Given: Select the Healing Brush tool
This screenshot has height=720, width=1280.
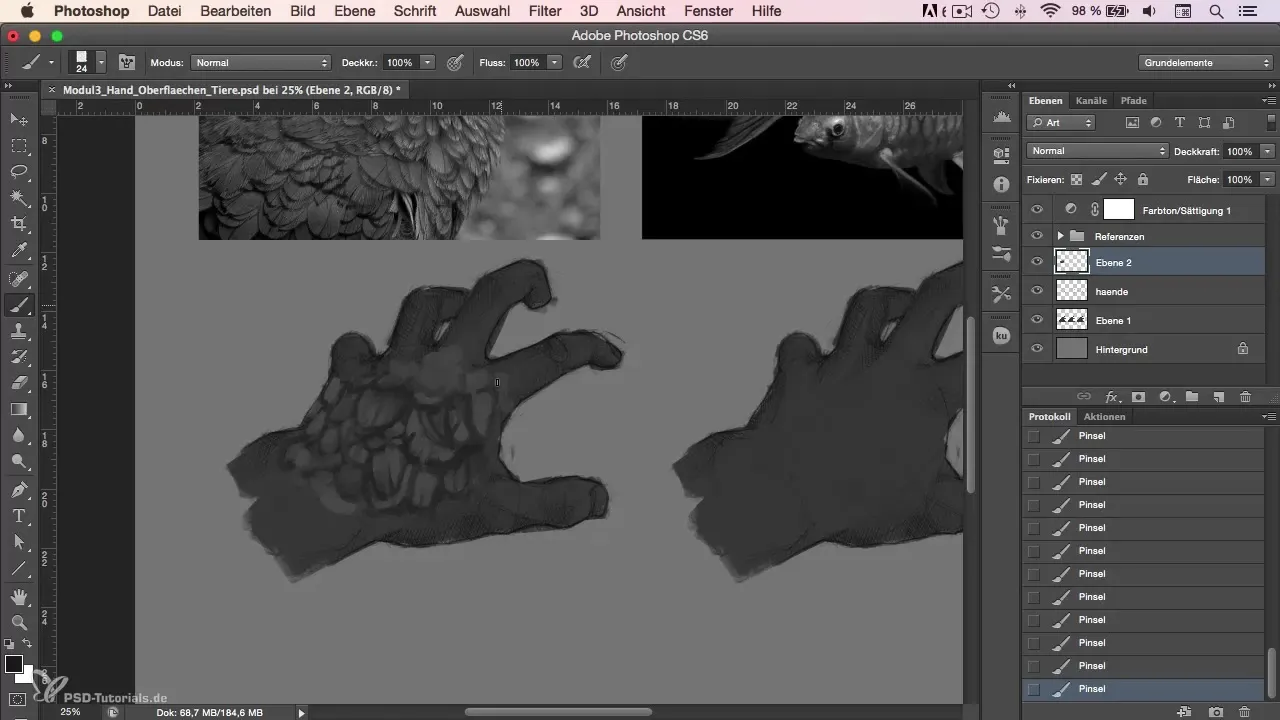Looking at the screenshot, I should click(x=19, y=279).
